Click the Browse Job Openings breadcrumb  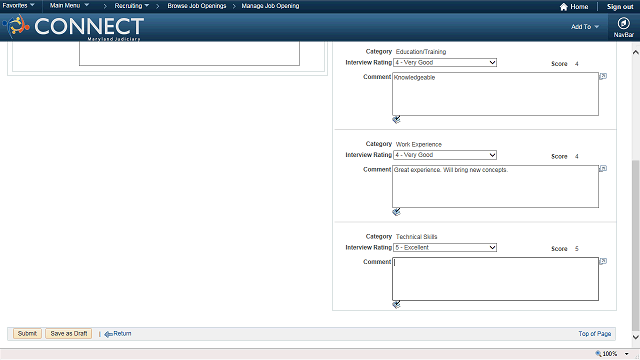pyautogui.click(x=197, y=6)
